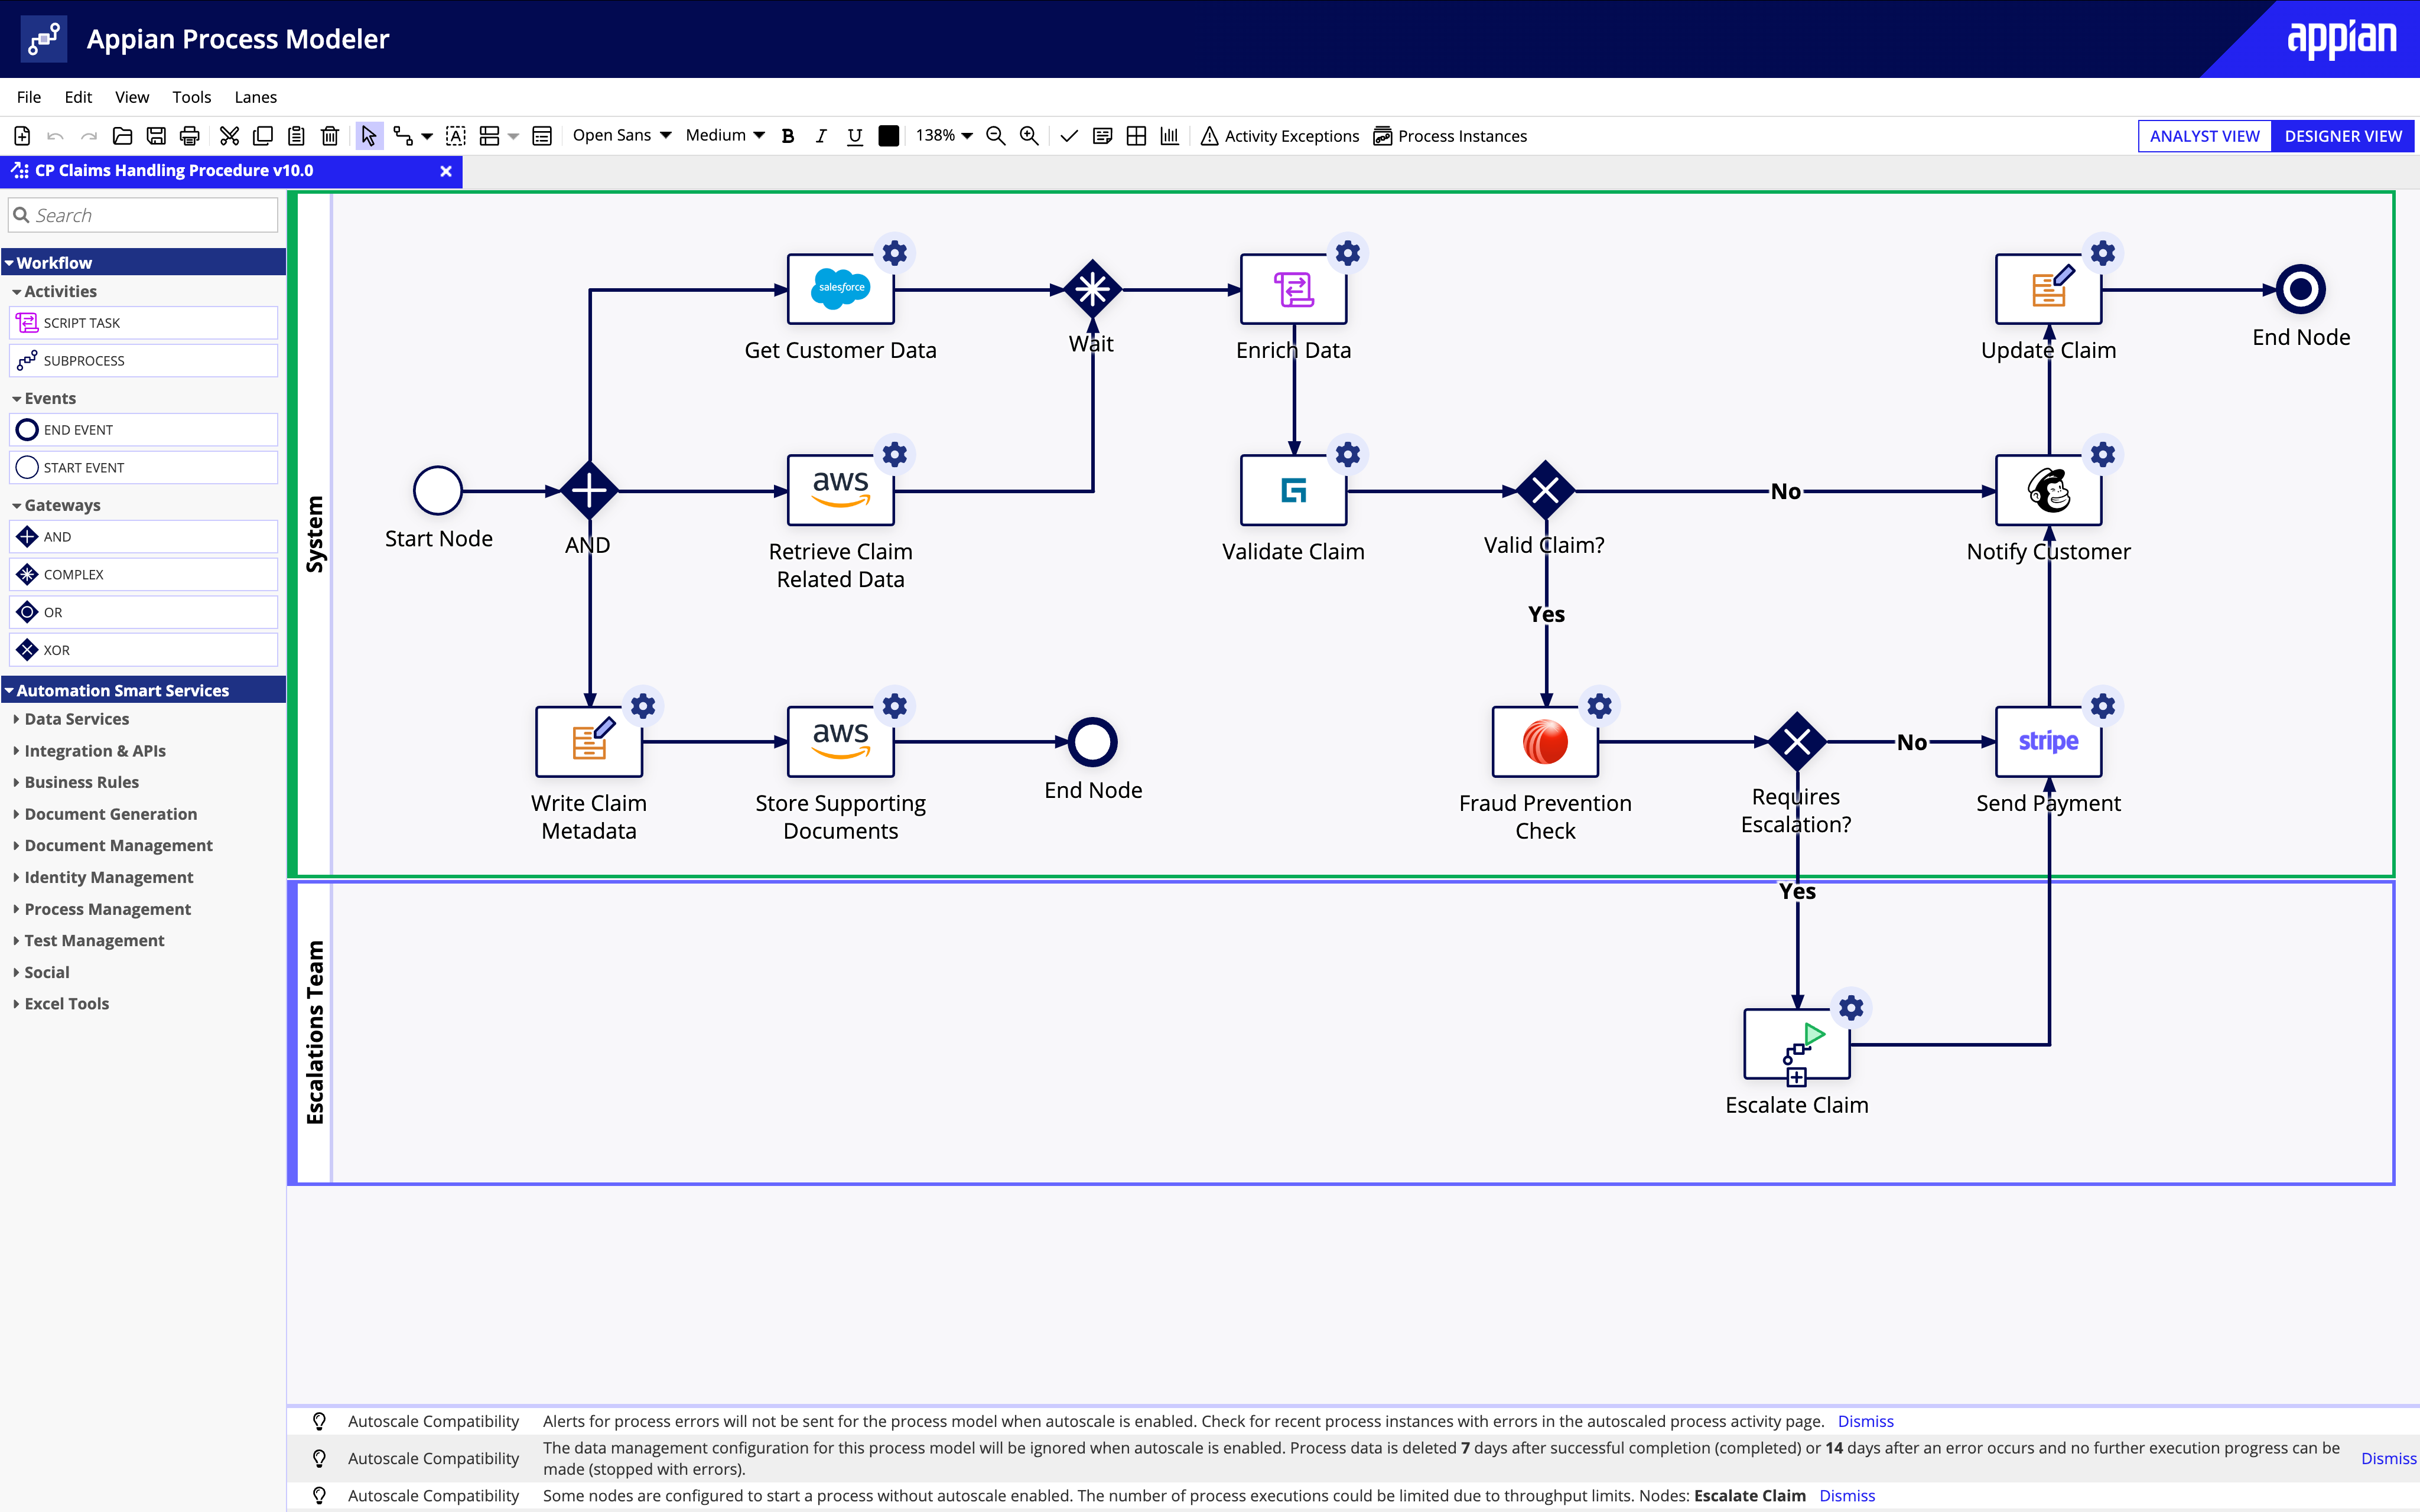The height and width of the screenshot is (1512, 2420).
Task: Expand the Integration & APIs category
Action: click(94, 751)
